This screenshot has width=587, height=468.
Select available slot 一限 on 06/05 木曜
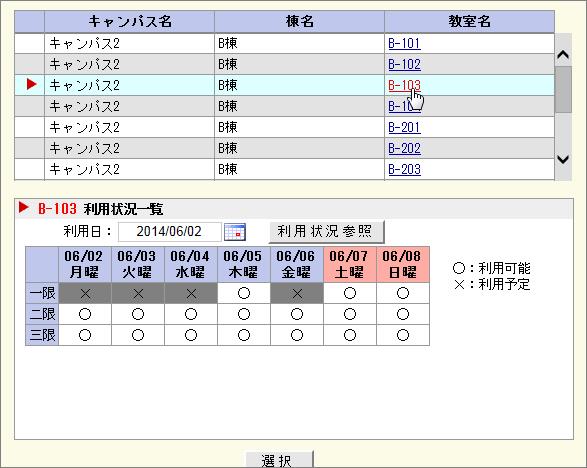[x=244, y=293]
